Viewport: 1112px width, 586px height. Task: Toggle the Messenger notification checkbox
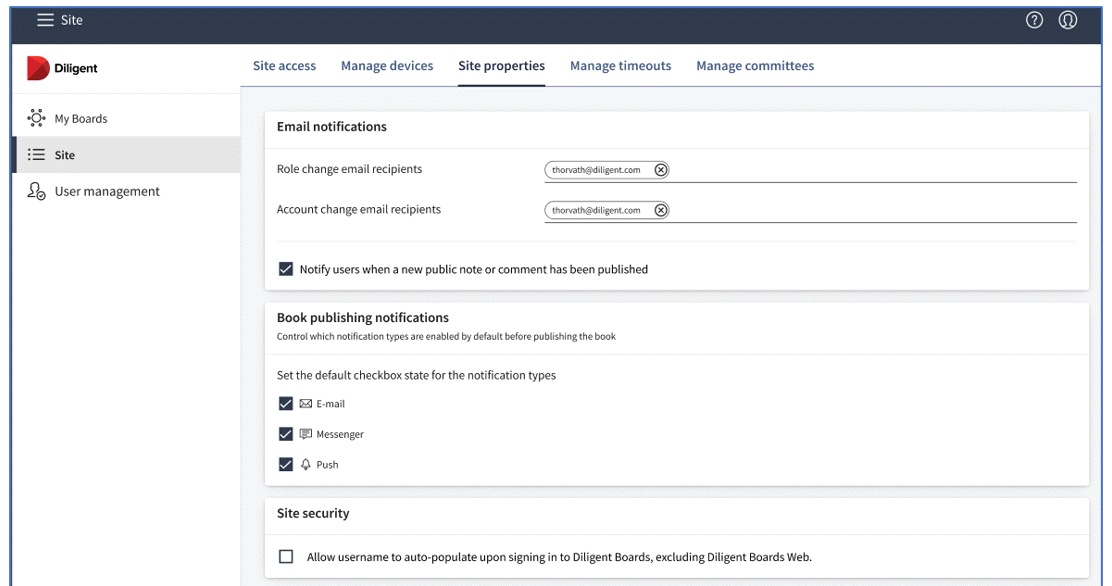[x=286, y=435]
